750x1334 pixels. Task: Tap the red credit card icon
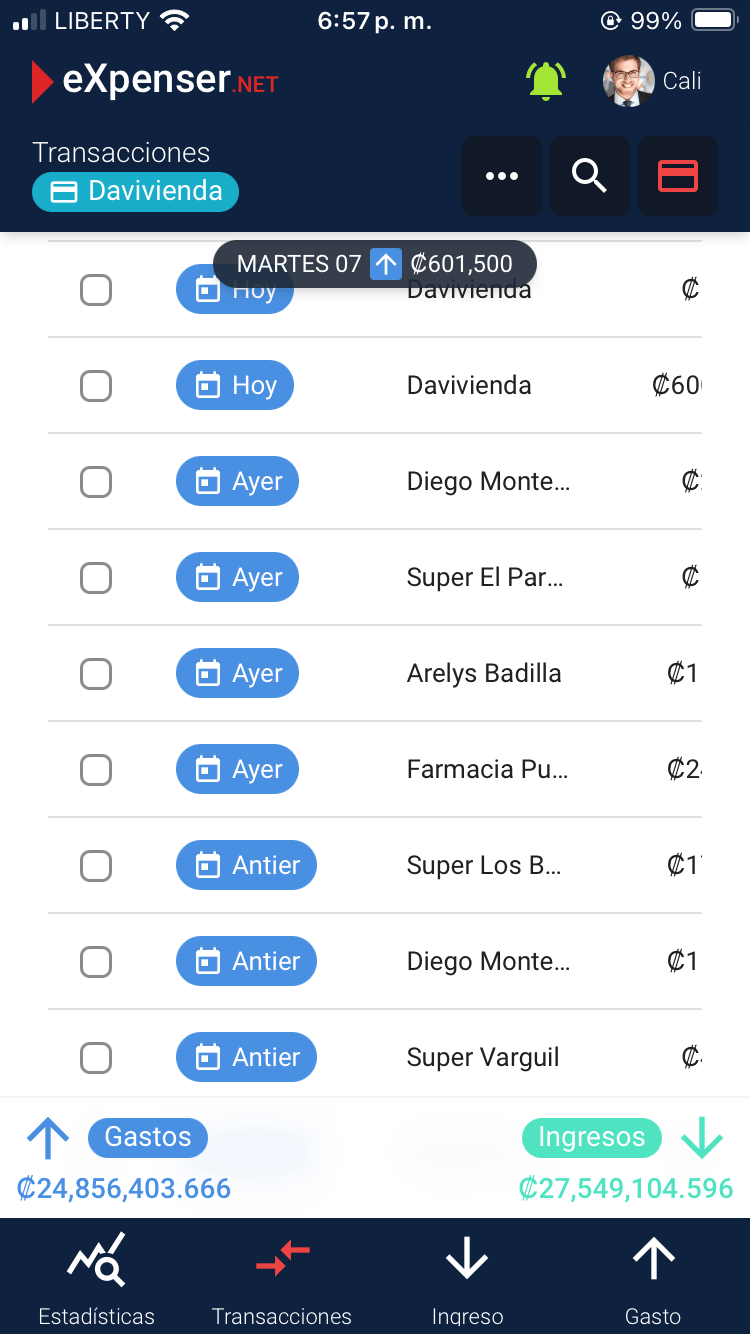(x=678, y=176)
